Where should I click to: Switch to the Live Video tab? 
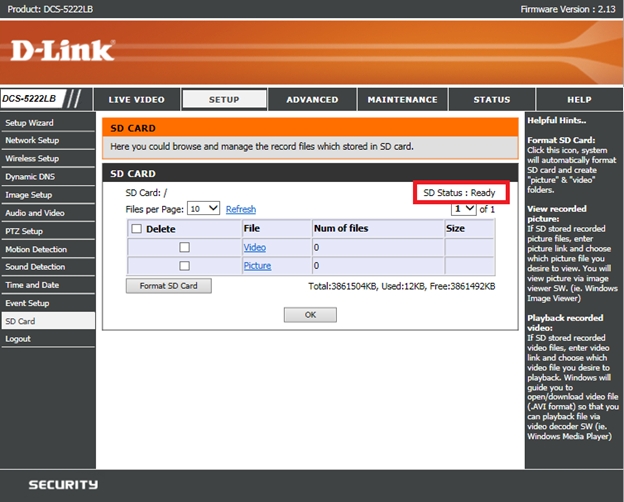point(136,100)
